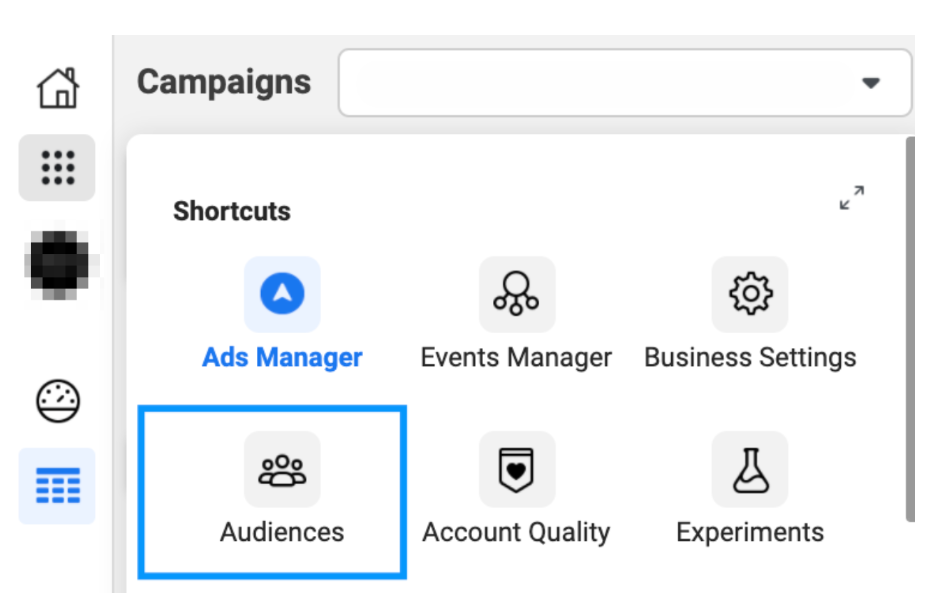This screenshot has height=593, width=936.
Task: Expand the Shortcuts panel with arrows icon
Action: coord(852,198)
